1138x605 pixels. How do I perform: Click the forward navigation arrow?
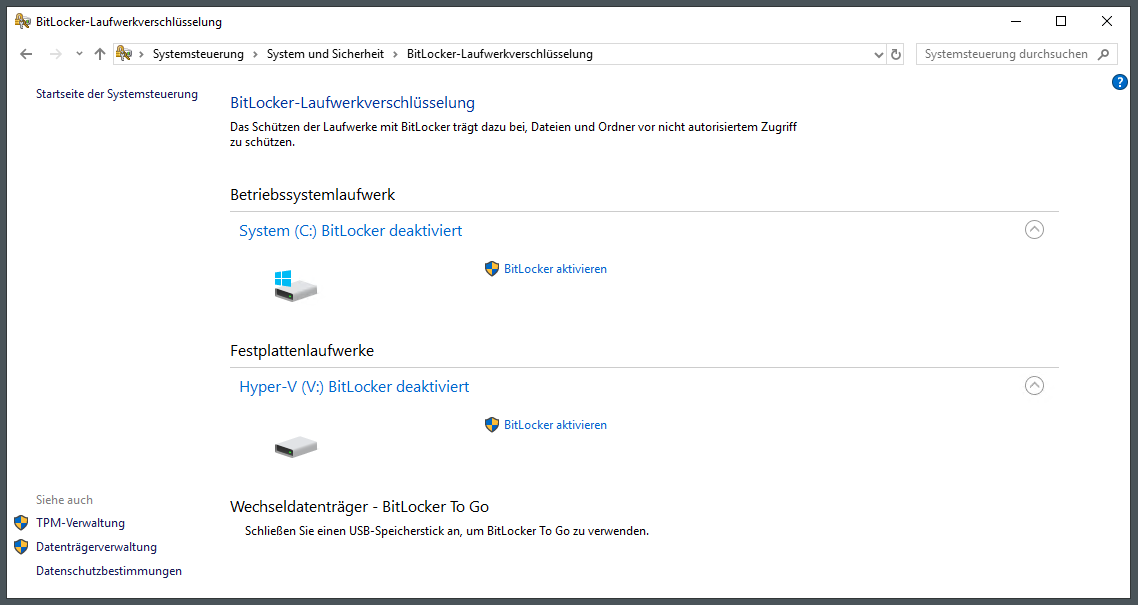click(x=56, y=54)
